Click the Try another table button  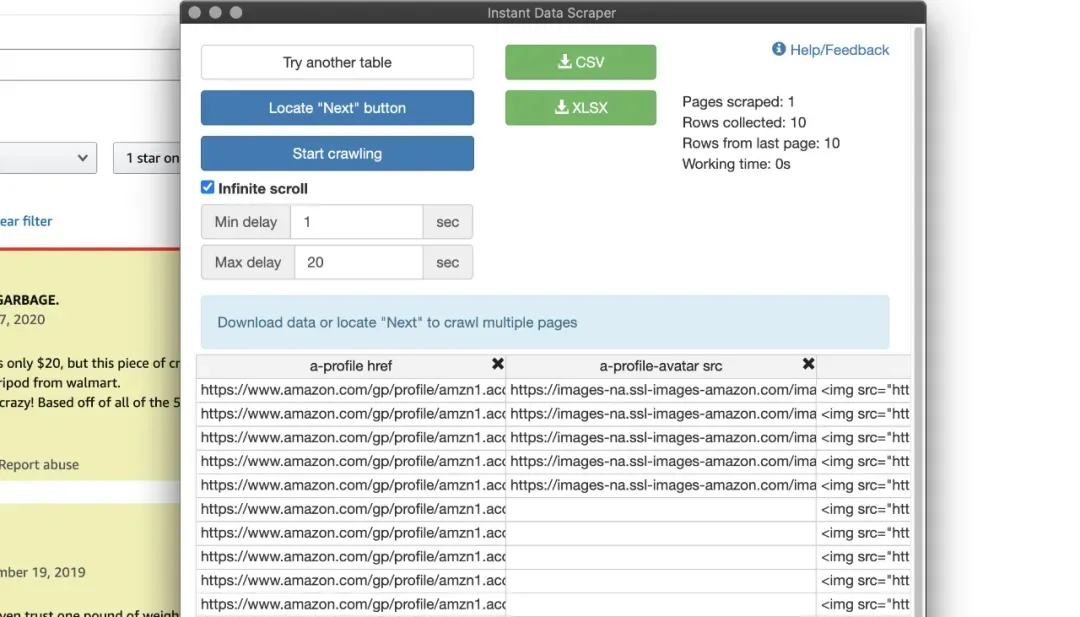pos(337,62)
